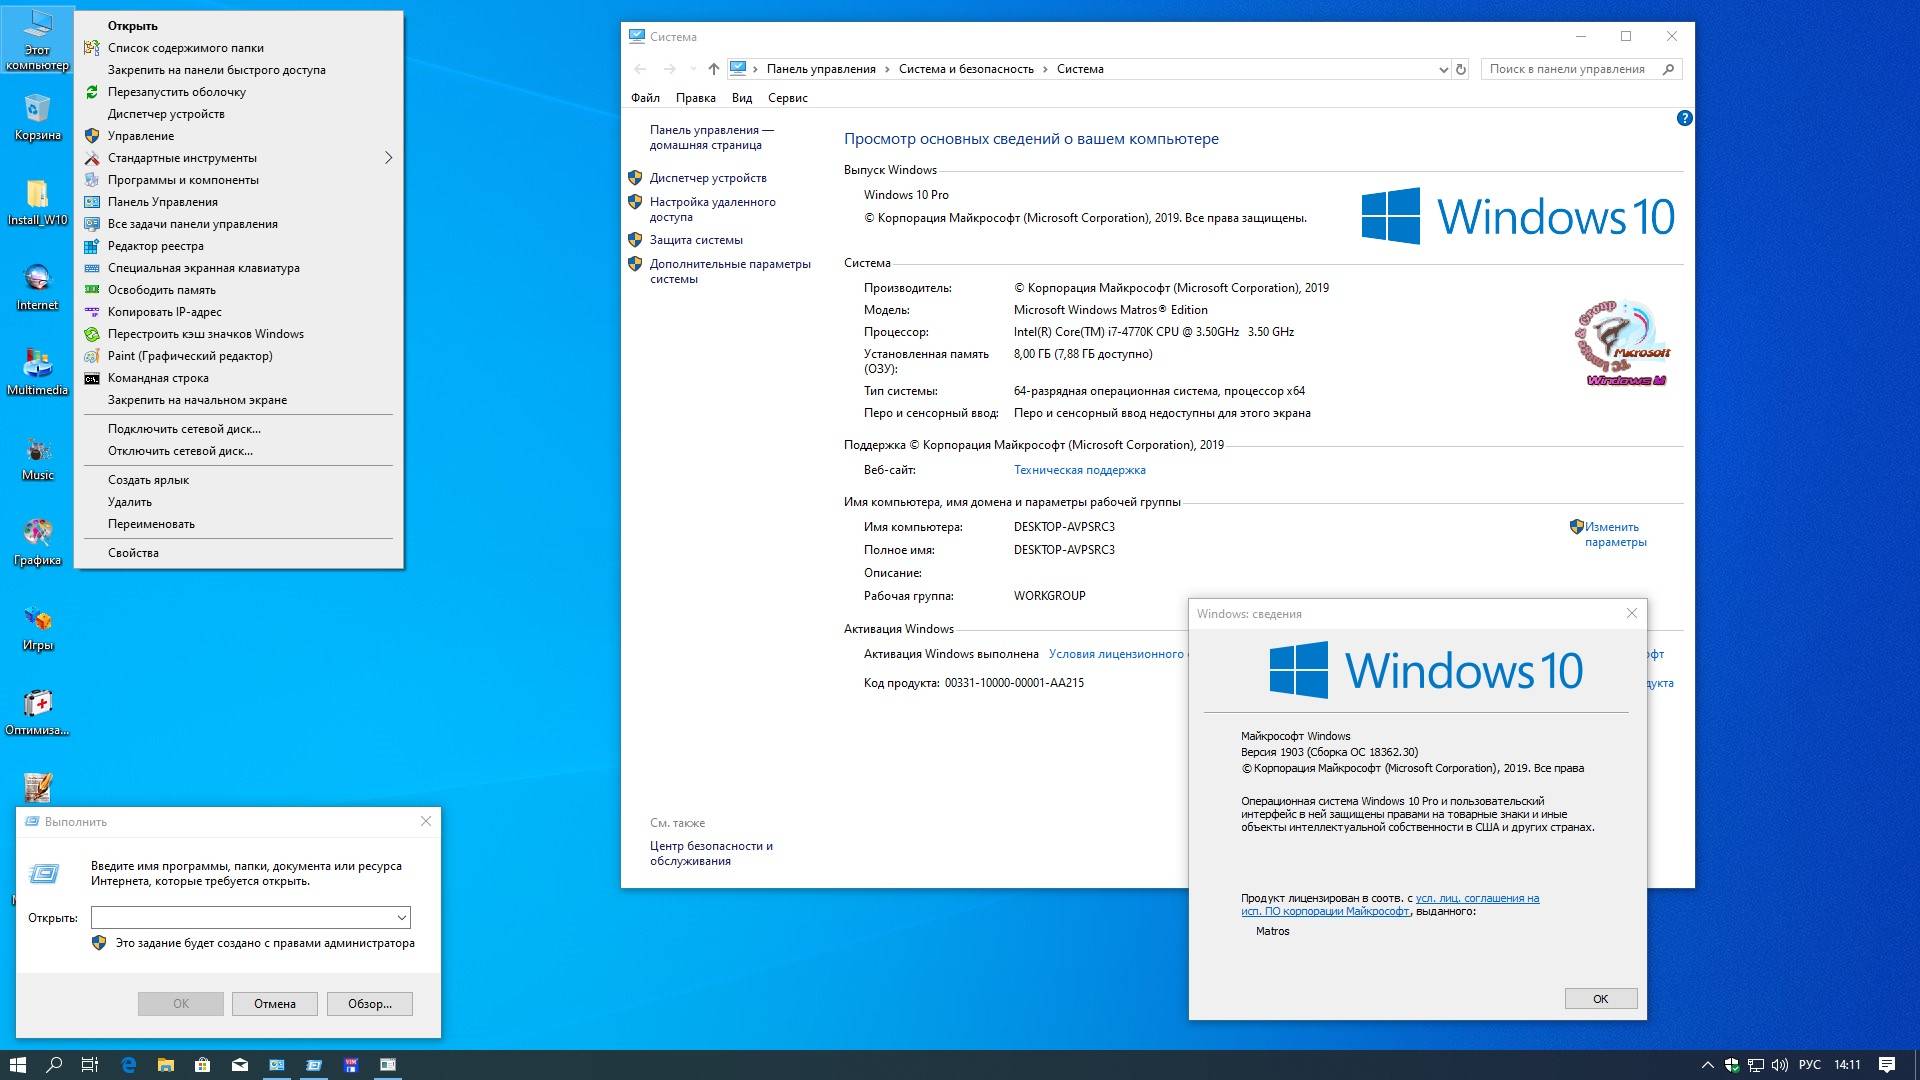
Task: Open the Install_W10 folder icon
Action: click(37, 203)
